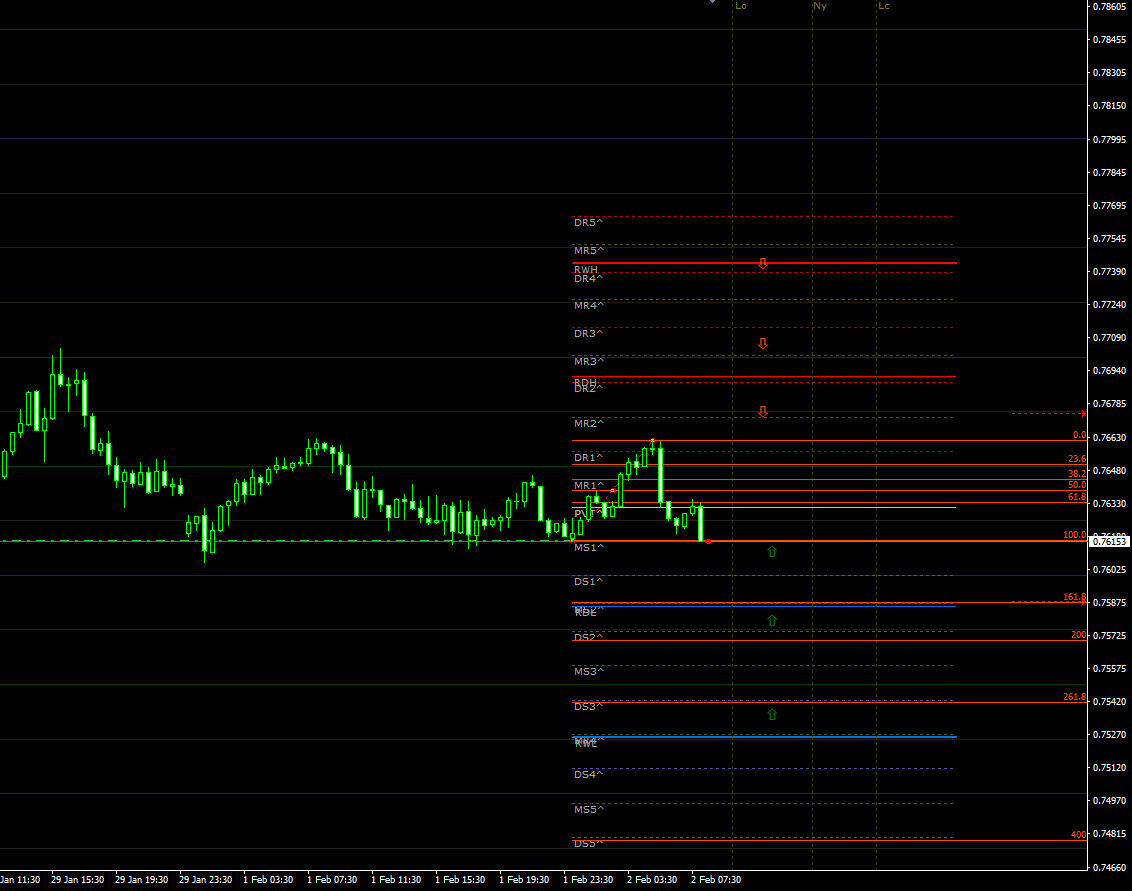Click the green up arrow near the RDL line
The width and height of the screenshot is (1132, 891).
[772, 621]
